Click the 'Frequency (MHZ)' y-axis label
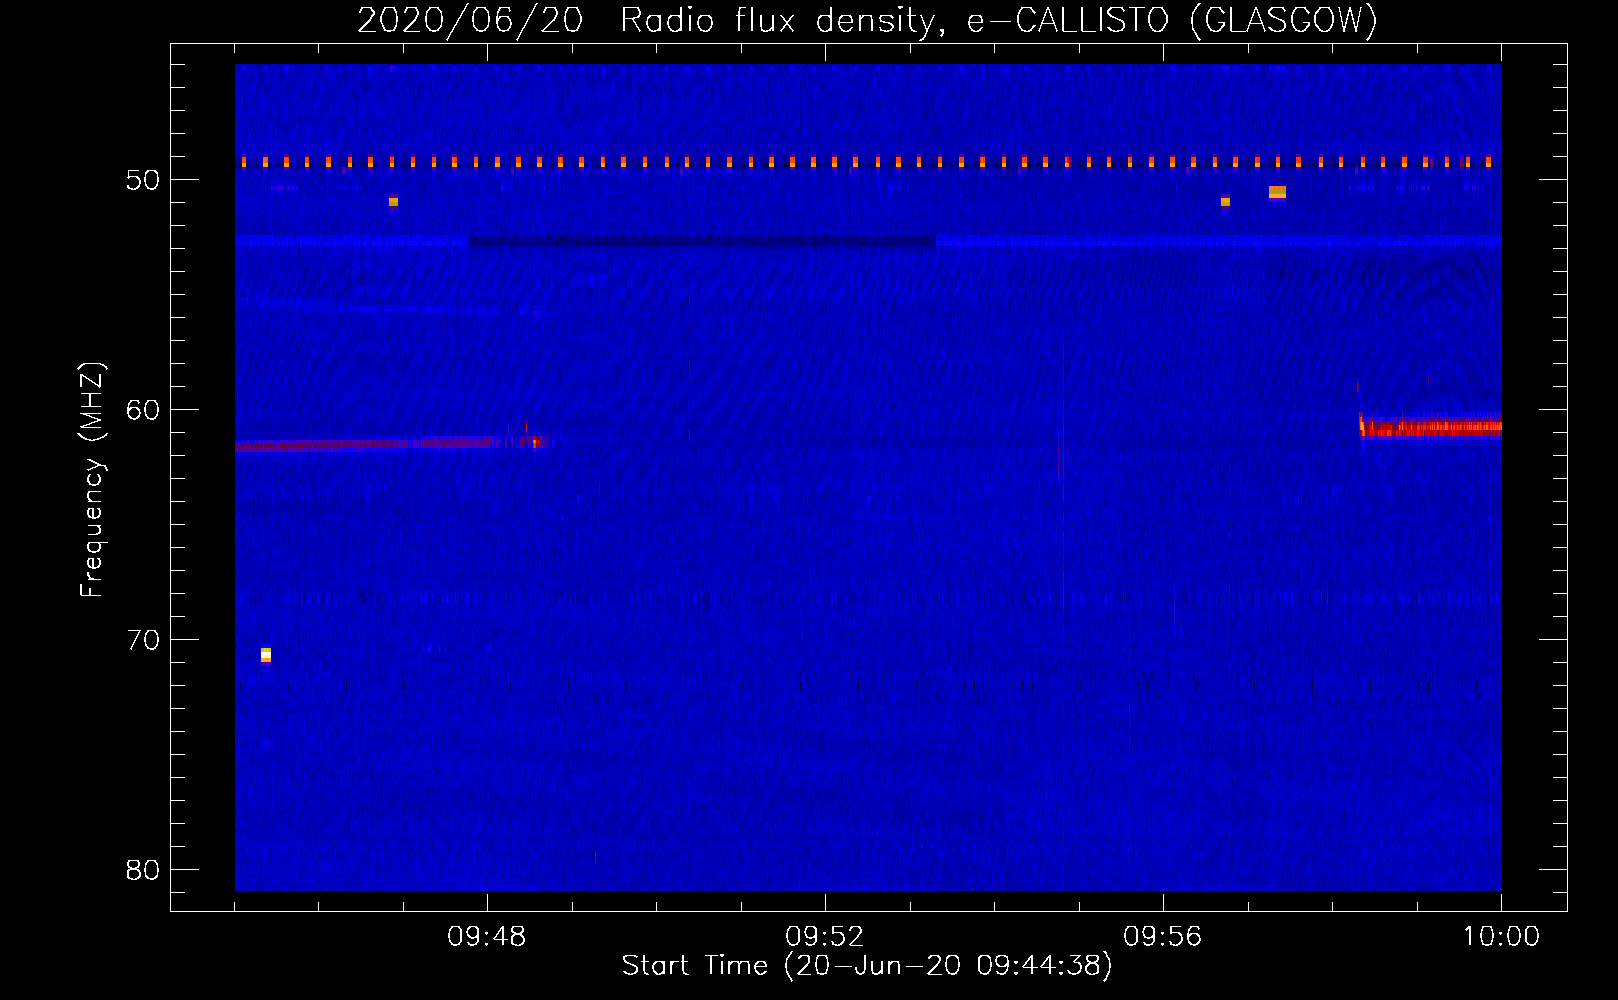This screenshot has height=1000, width=1618. [x=92, y=479]
